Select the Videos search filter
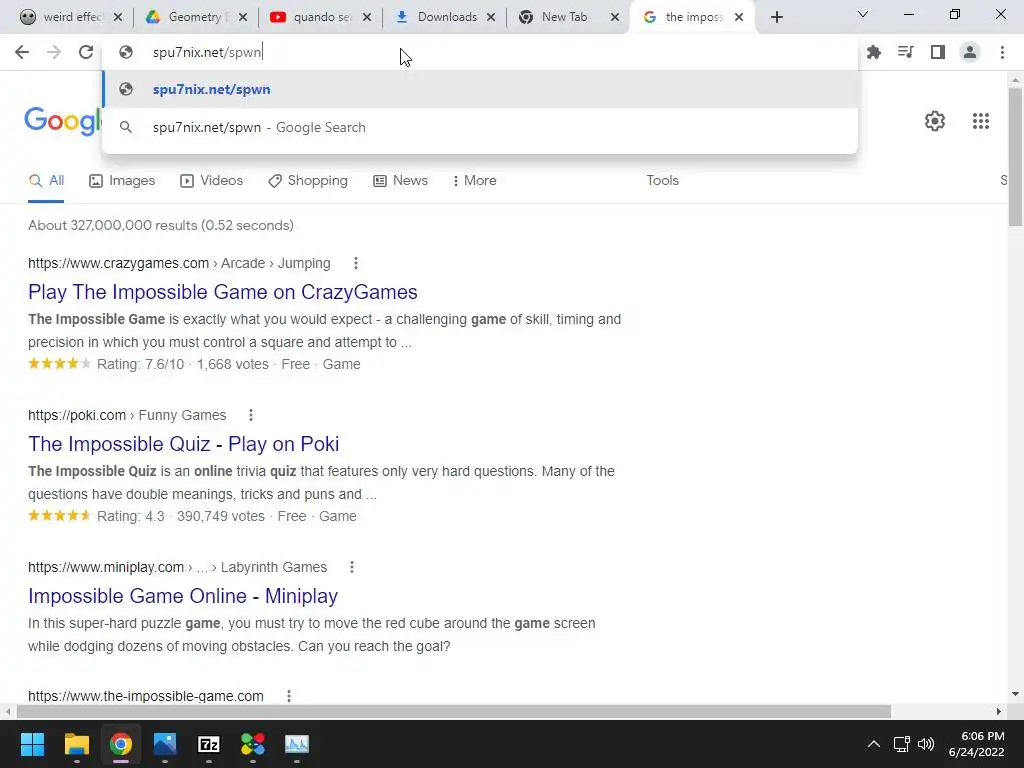Viewport: 1024px width, 768px height. click(212, 181)
